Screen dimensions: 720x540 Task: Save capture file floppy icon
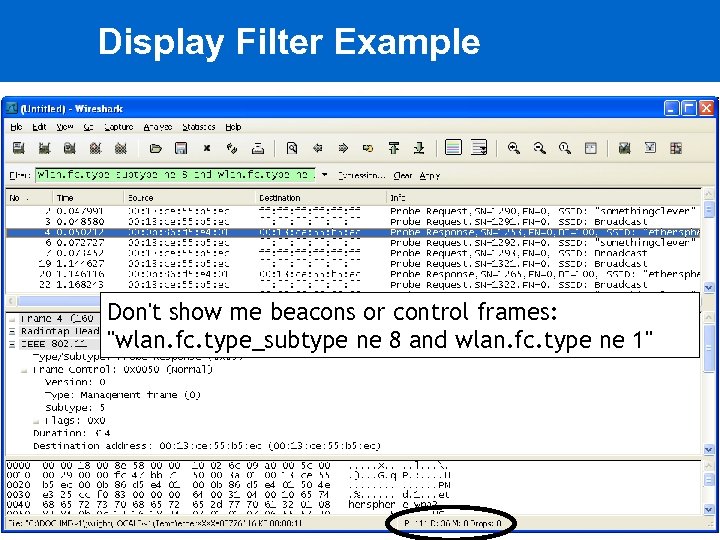point(181,148)
